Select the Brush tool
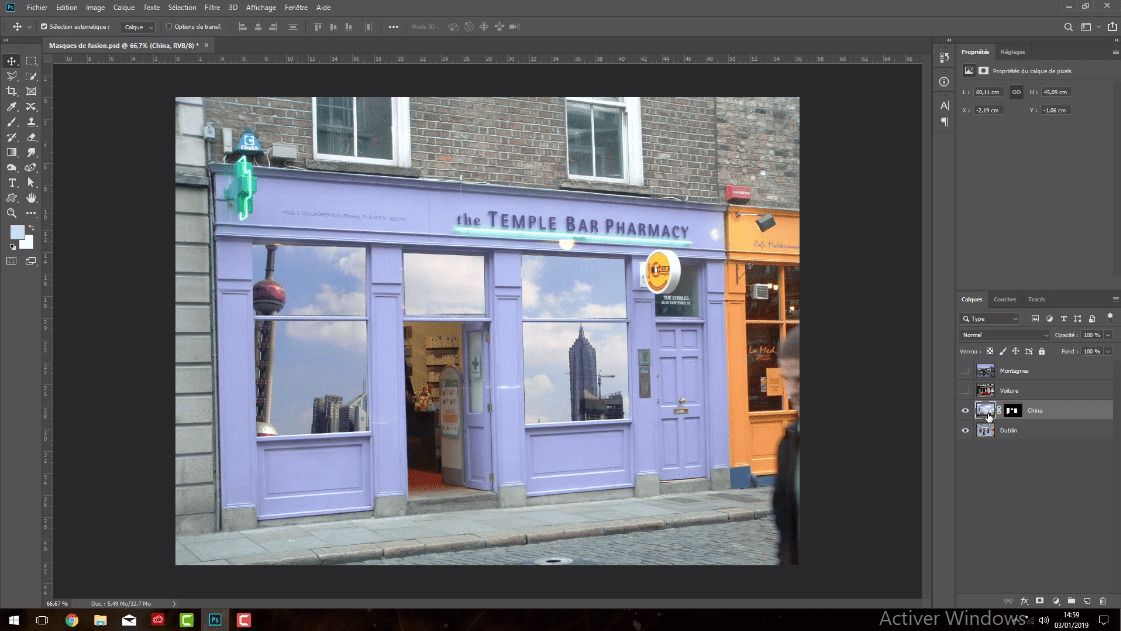Image resolution: width=1121 pixels, height=631 pixels. (12, 122)
